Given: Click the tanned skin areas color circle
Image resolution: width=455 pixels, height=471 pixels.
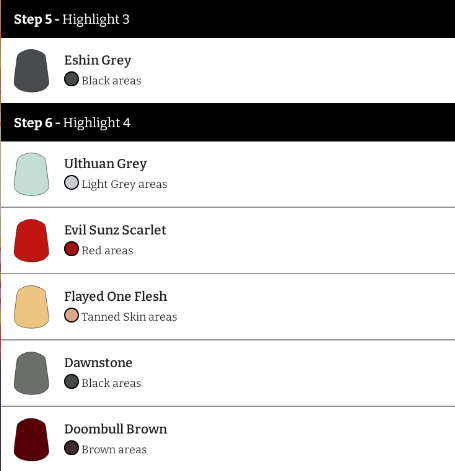Looking at the screenshot, I should coord(71,315).
